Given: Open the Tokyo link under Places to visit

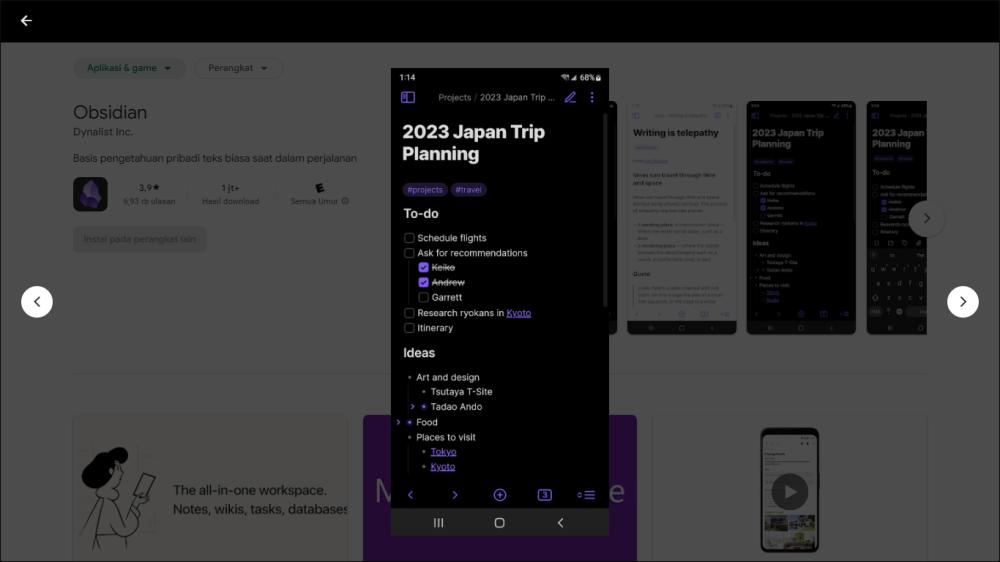Looking at the screenshot, I should pyautogui.click(x=443, y=452).
